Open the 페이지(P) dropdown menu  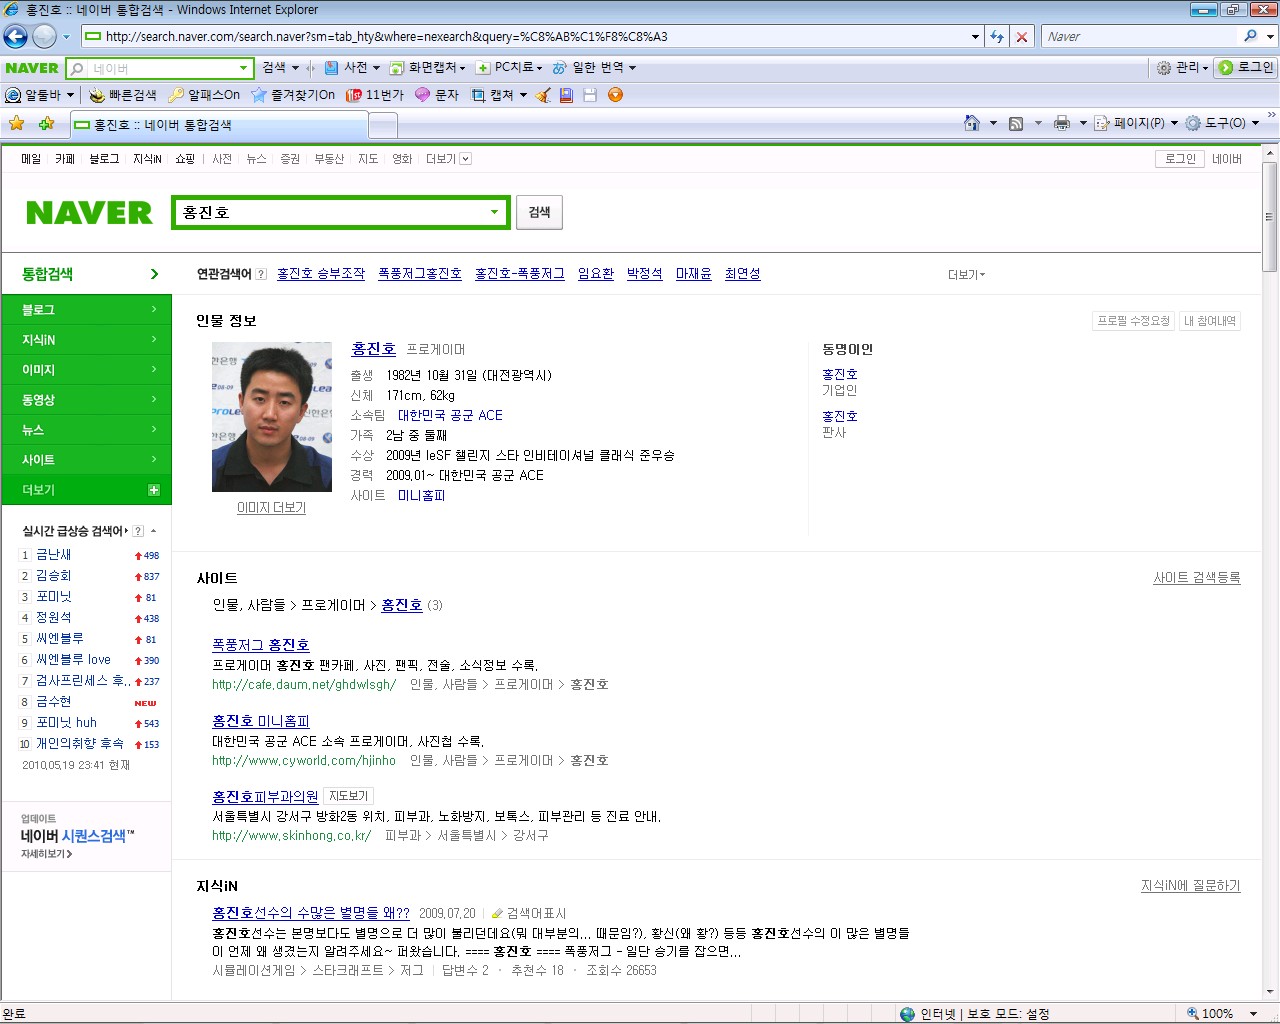pyautogui.click(x=1135, y=123)
